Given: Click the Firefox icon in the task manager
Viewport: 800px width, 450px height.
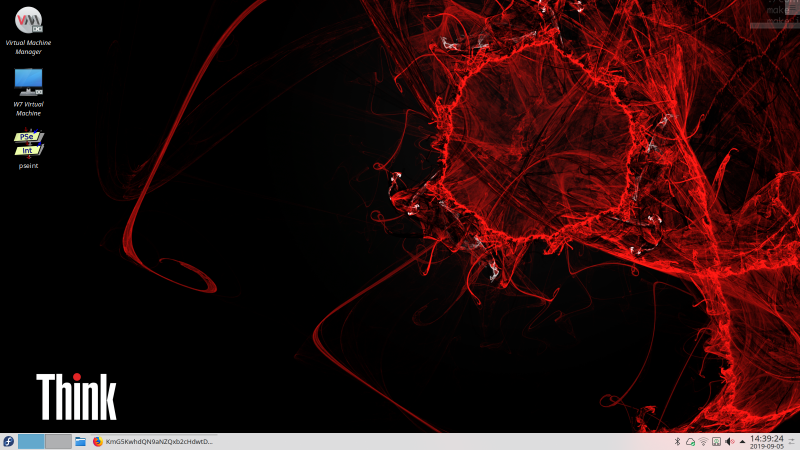Looking at the screenshot, I should pos(97,441).
